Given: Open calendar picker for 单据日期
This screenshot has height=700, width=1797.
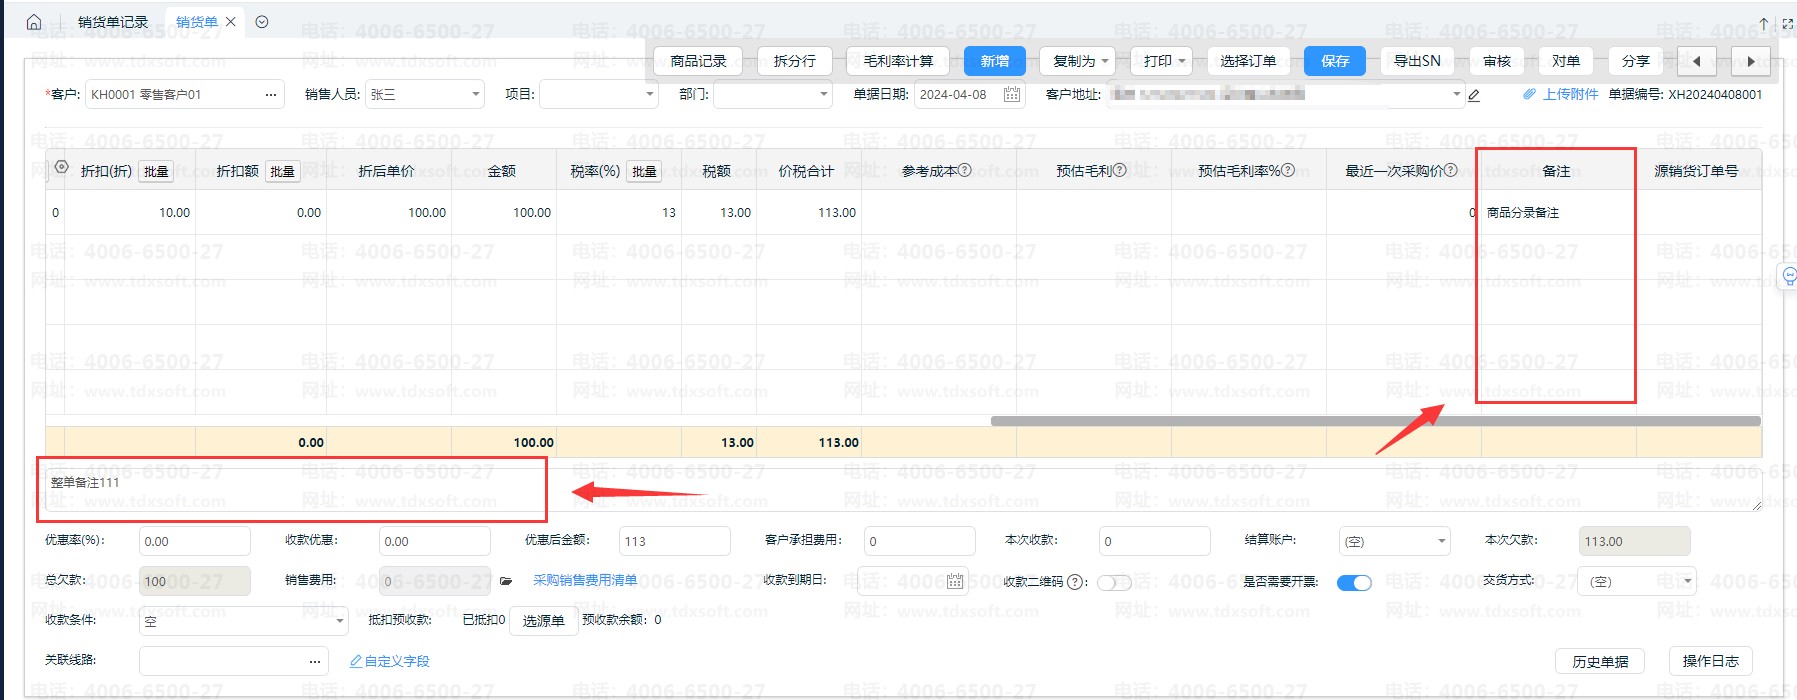Looking at the screenshot, I should [1012, 94].
